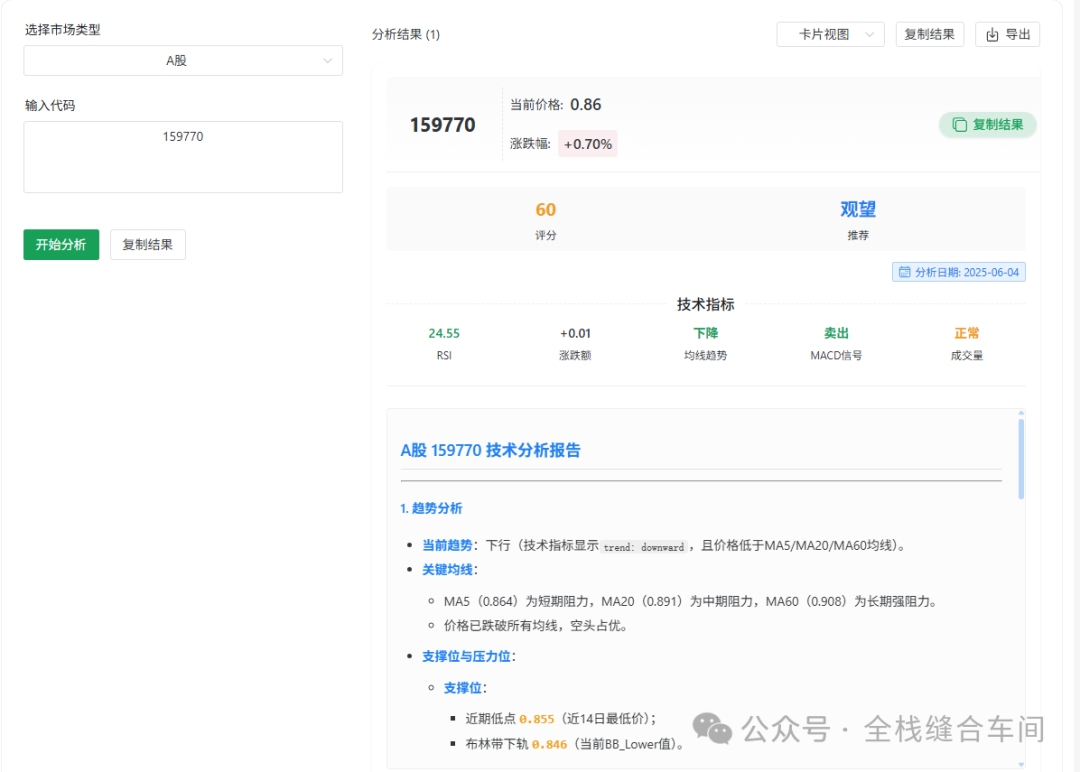The image size is (1080, 772).
Task: Click the stock code input field
Action: 183,156
